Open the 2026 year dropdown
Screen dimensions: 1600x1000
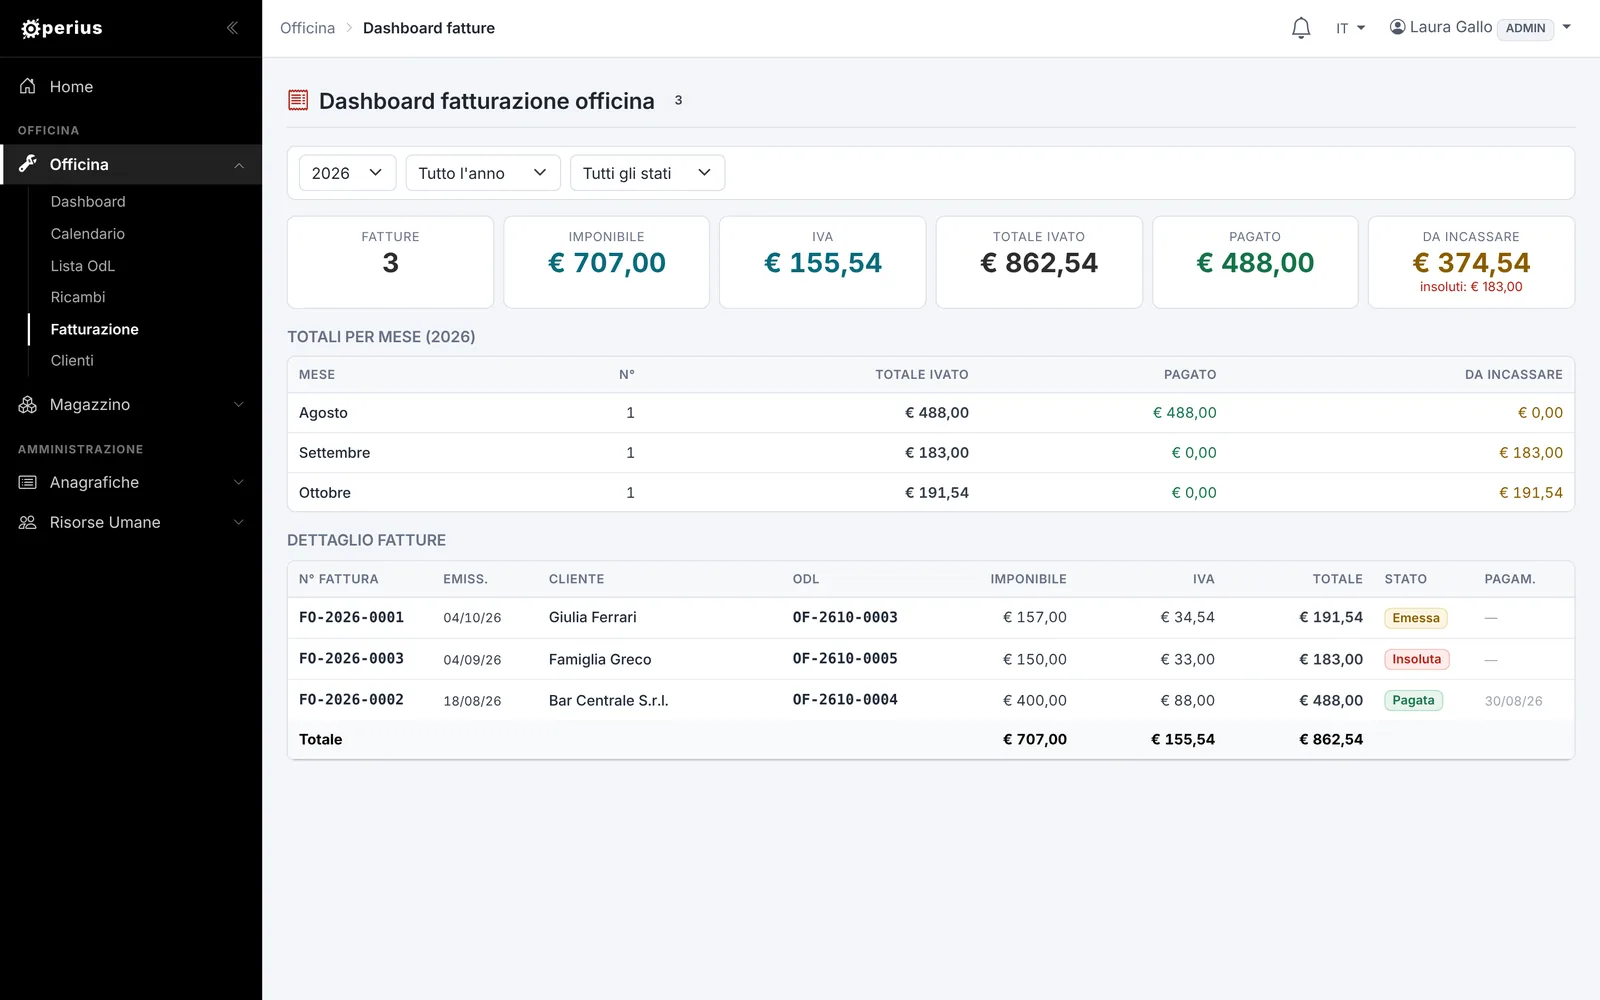pyautogui.click(x=347, y=173)
